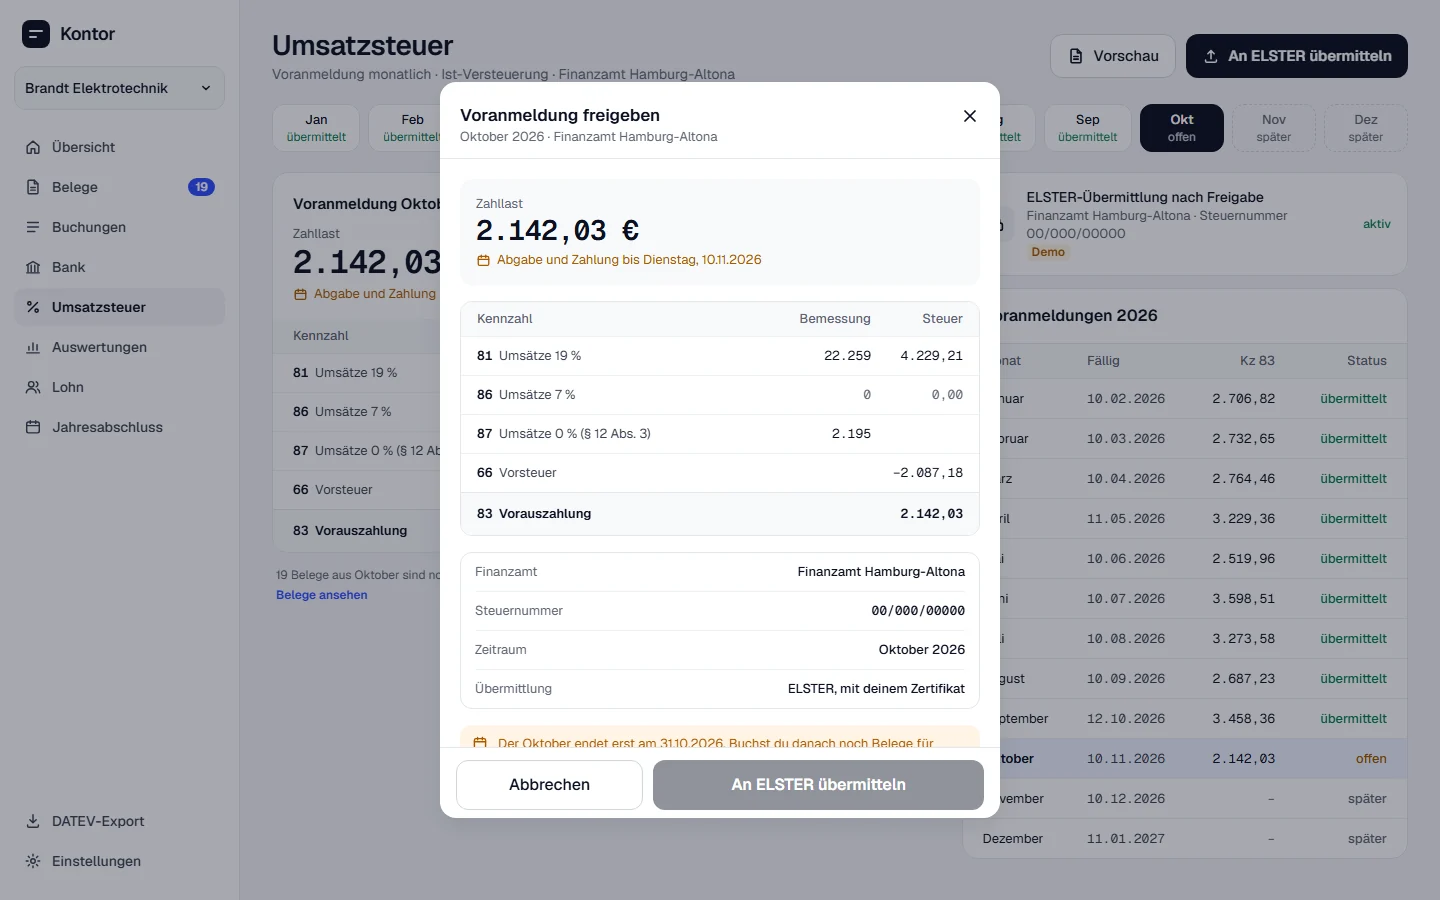This screenshot has height=900, width=1440.
Task: Click the house icon beside Übersicht
Action: 33,147
